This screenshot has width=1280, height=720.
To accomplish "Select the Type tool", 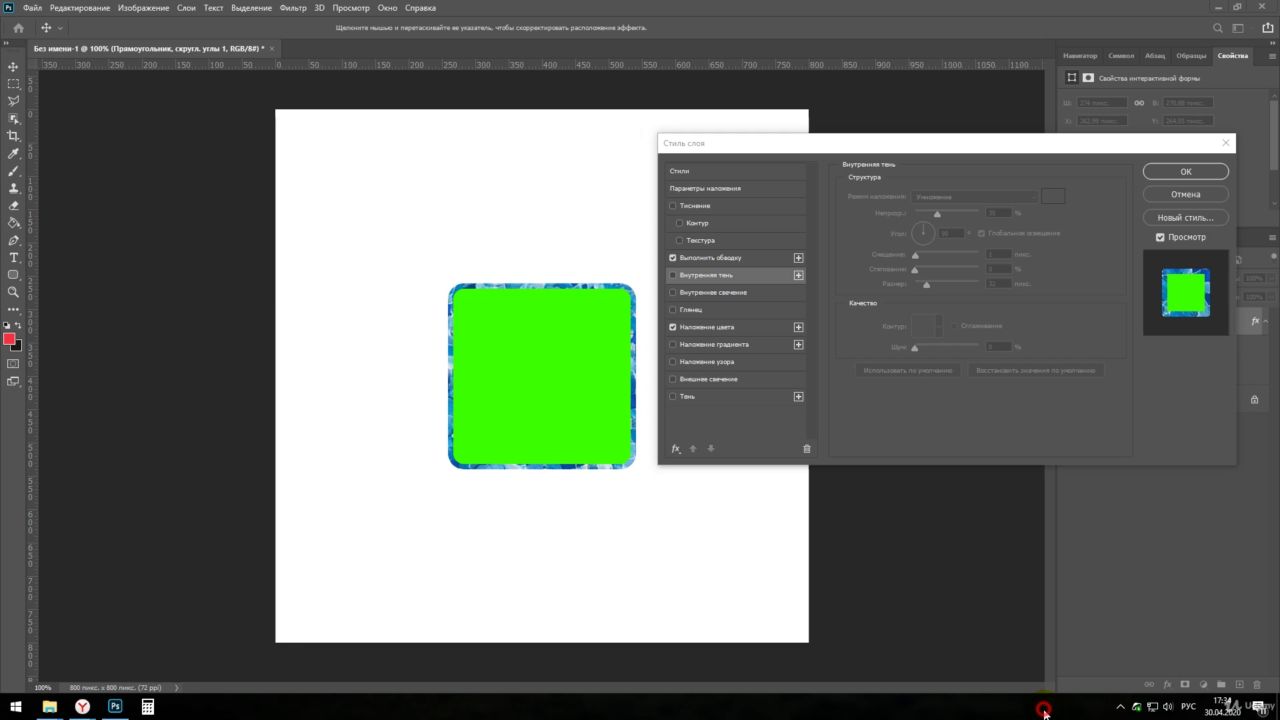I will 13,258.
